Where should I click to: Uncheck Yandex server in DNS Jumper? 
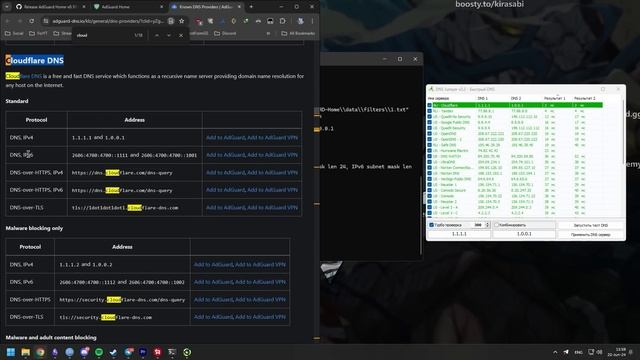[x=429, y=111]
